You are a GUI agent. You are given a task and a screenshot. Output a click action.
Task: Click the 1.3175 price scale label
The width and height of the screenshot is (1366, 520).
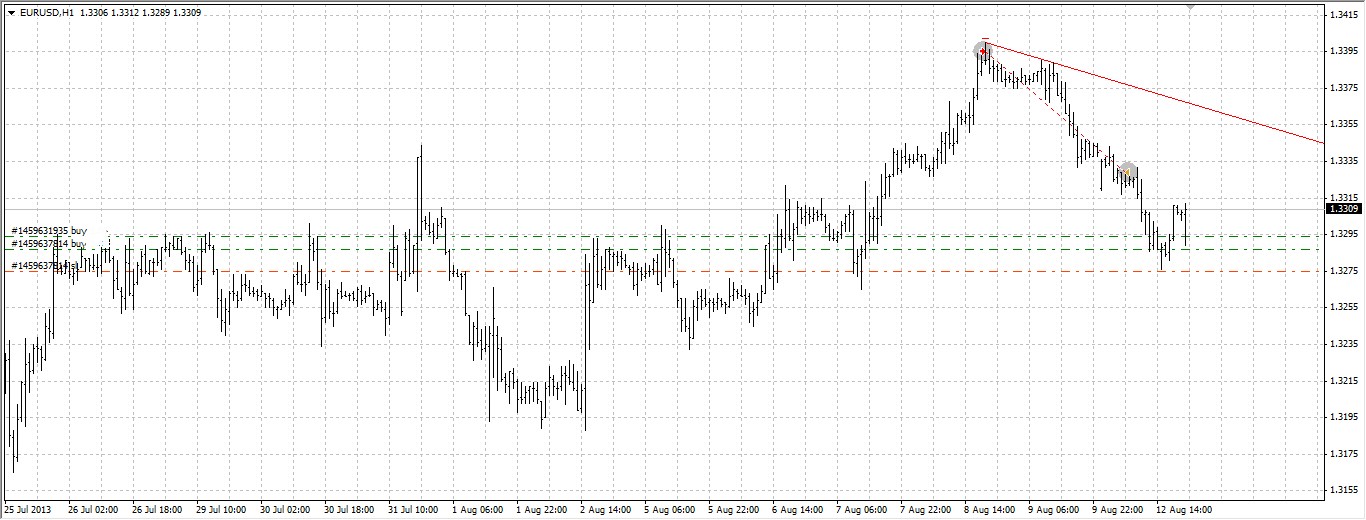coord(1343,454)
